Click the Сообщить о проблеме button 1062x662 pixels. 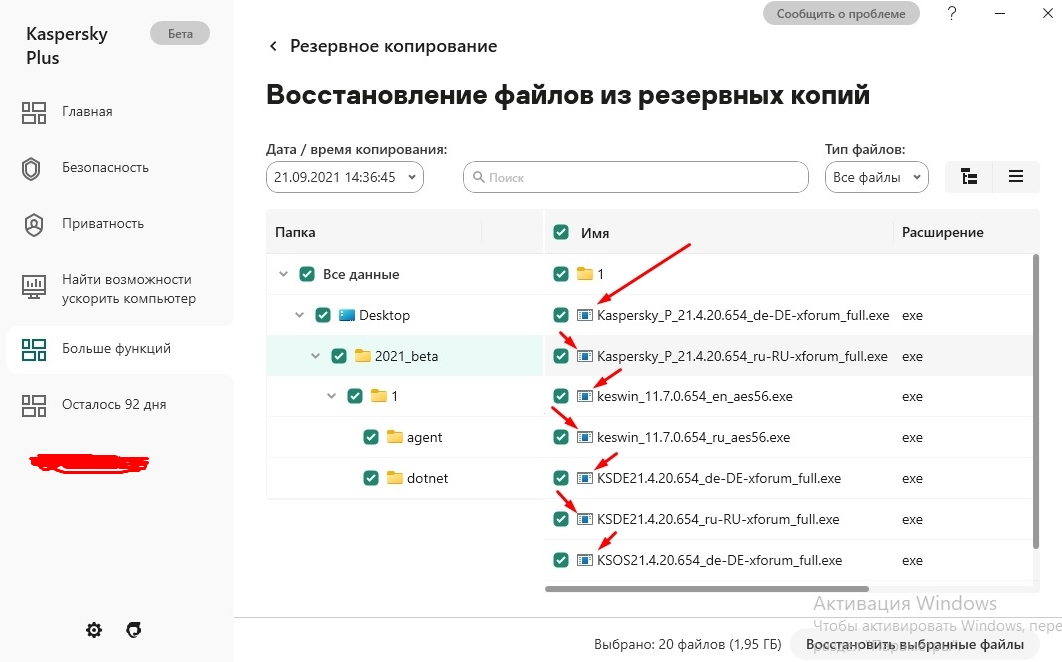[x=841, y=14]
